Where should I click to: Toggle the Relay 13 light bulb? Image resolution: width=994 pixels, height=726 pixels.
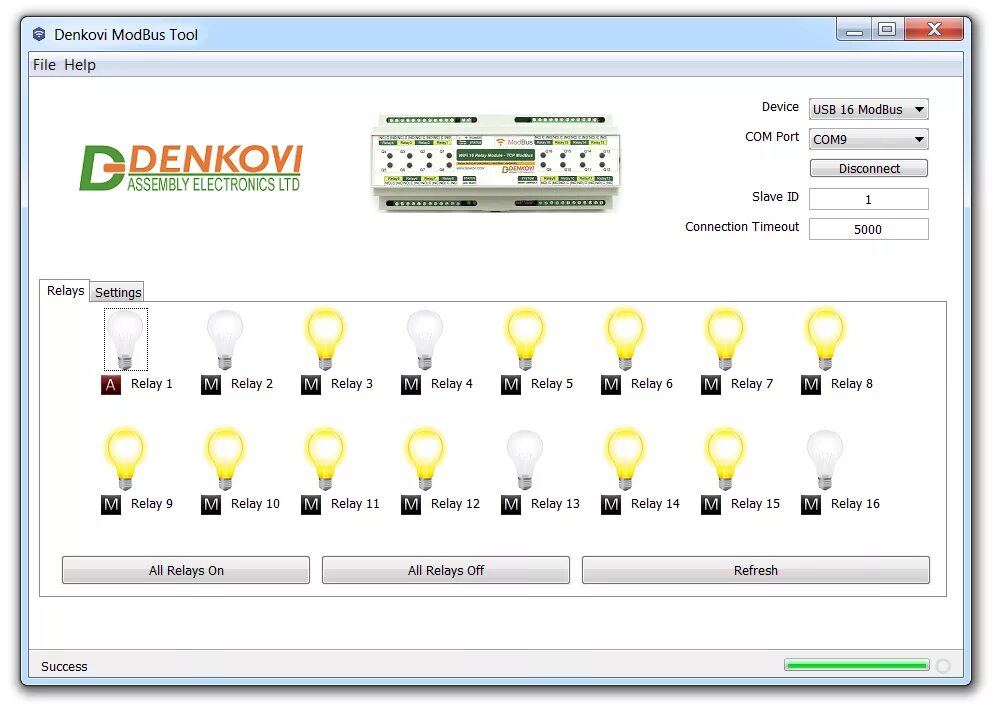pyautogui.click(x=525, y=459)
